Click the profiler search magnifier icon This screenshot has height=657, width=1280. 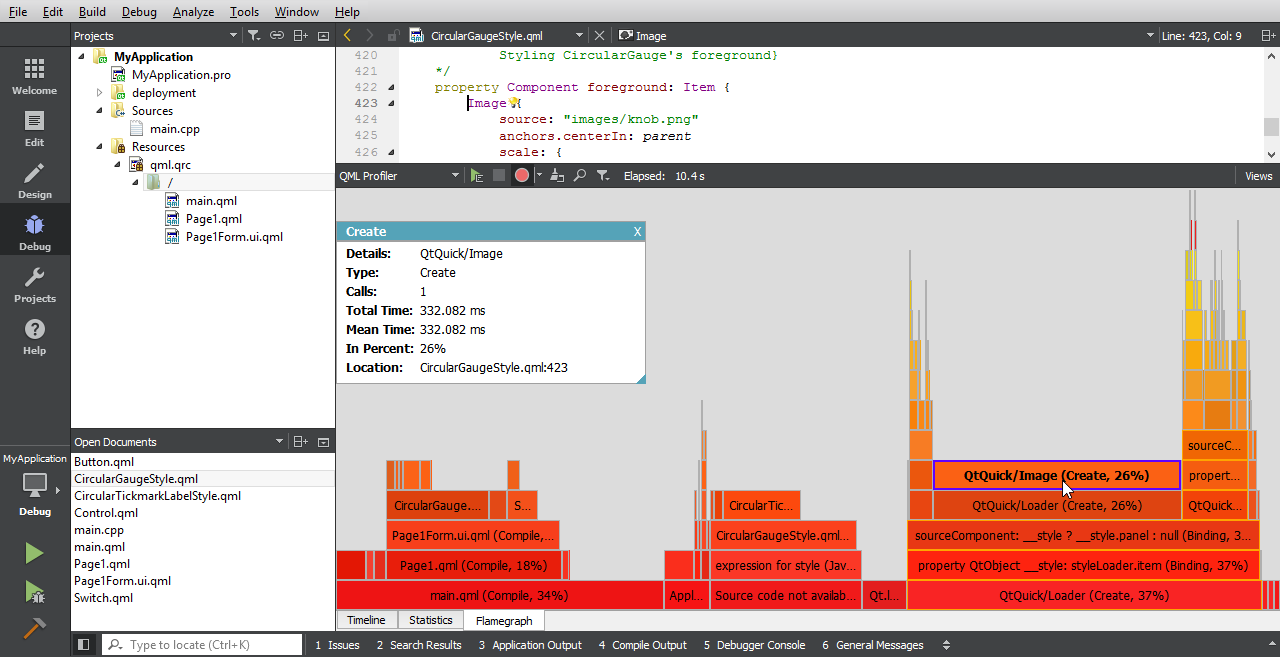click(579, 176)
